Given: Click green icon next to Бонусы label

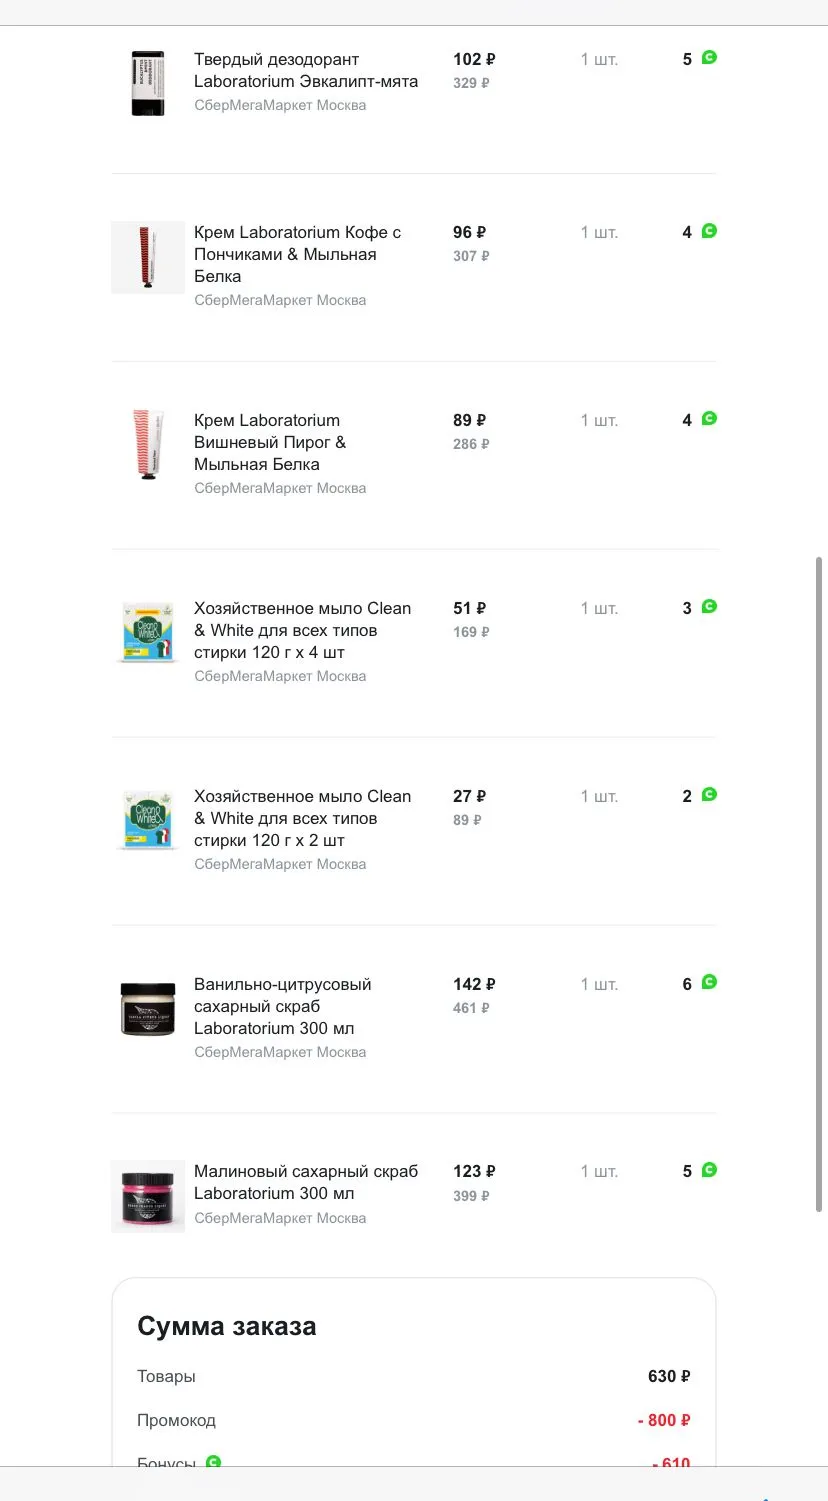Looking at the screenshot, I should coord(213,1461).
